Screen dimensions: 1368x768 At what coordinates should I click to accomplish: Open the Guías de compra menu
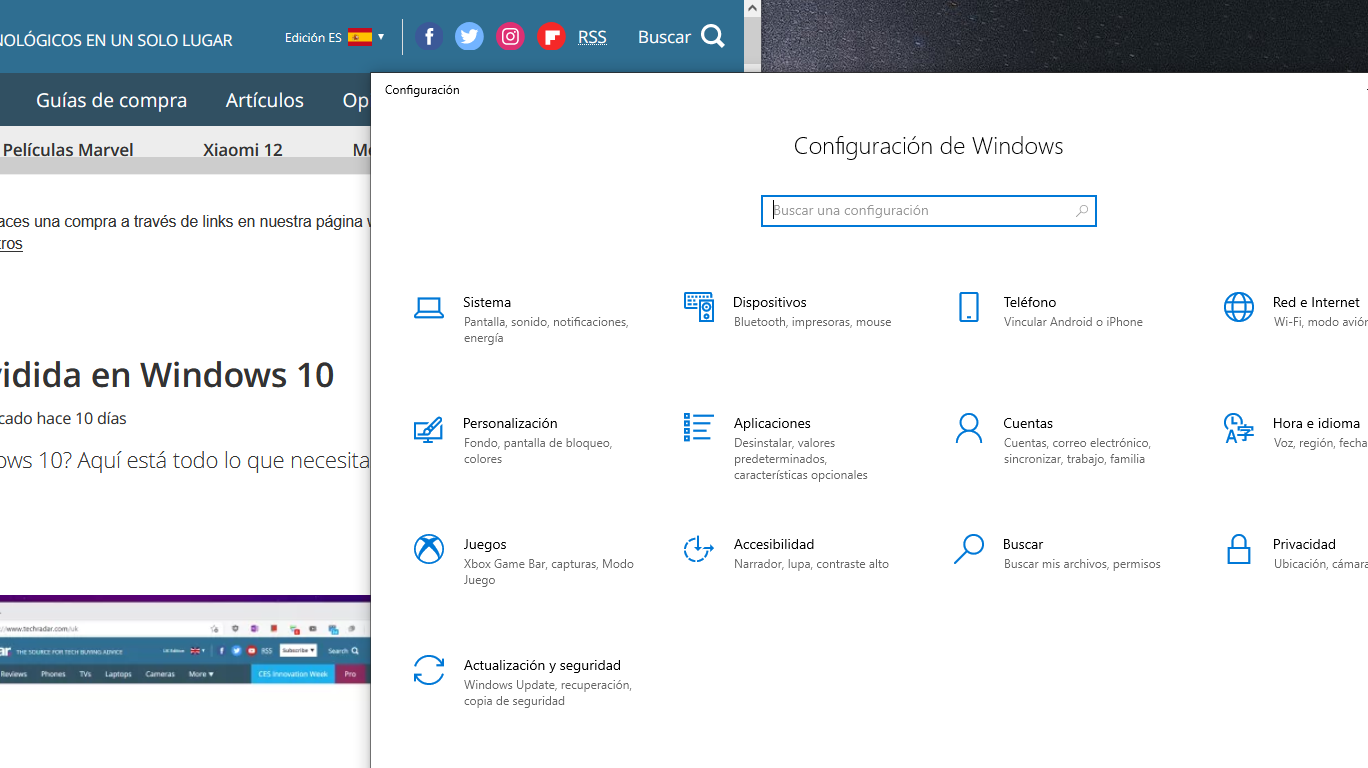pos(111,100)
